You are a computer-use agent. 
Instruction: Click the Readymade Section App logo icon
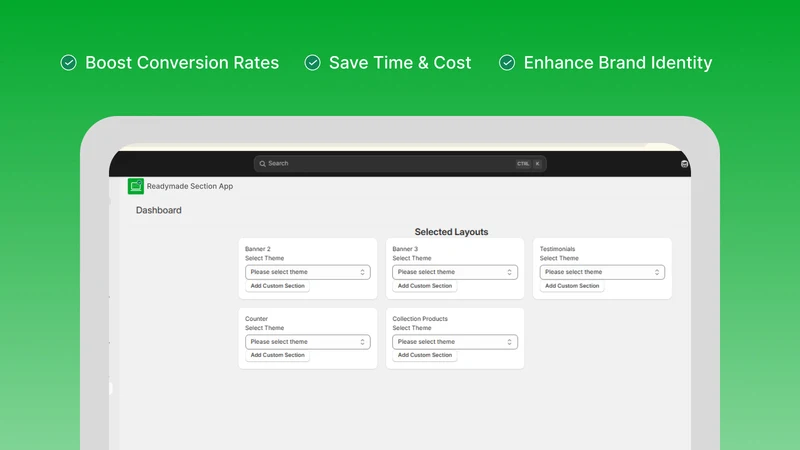tap(136, 186)
